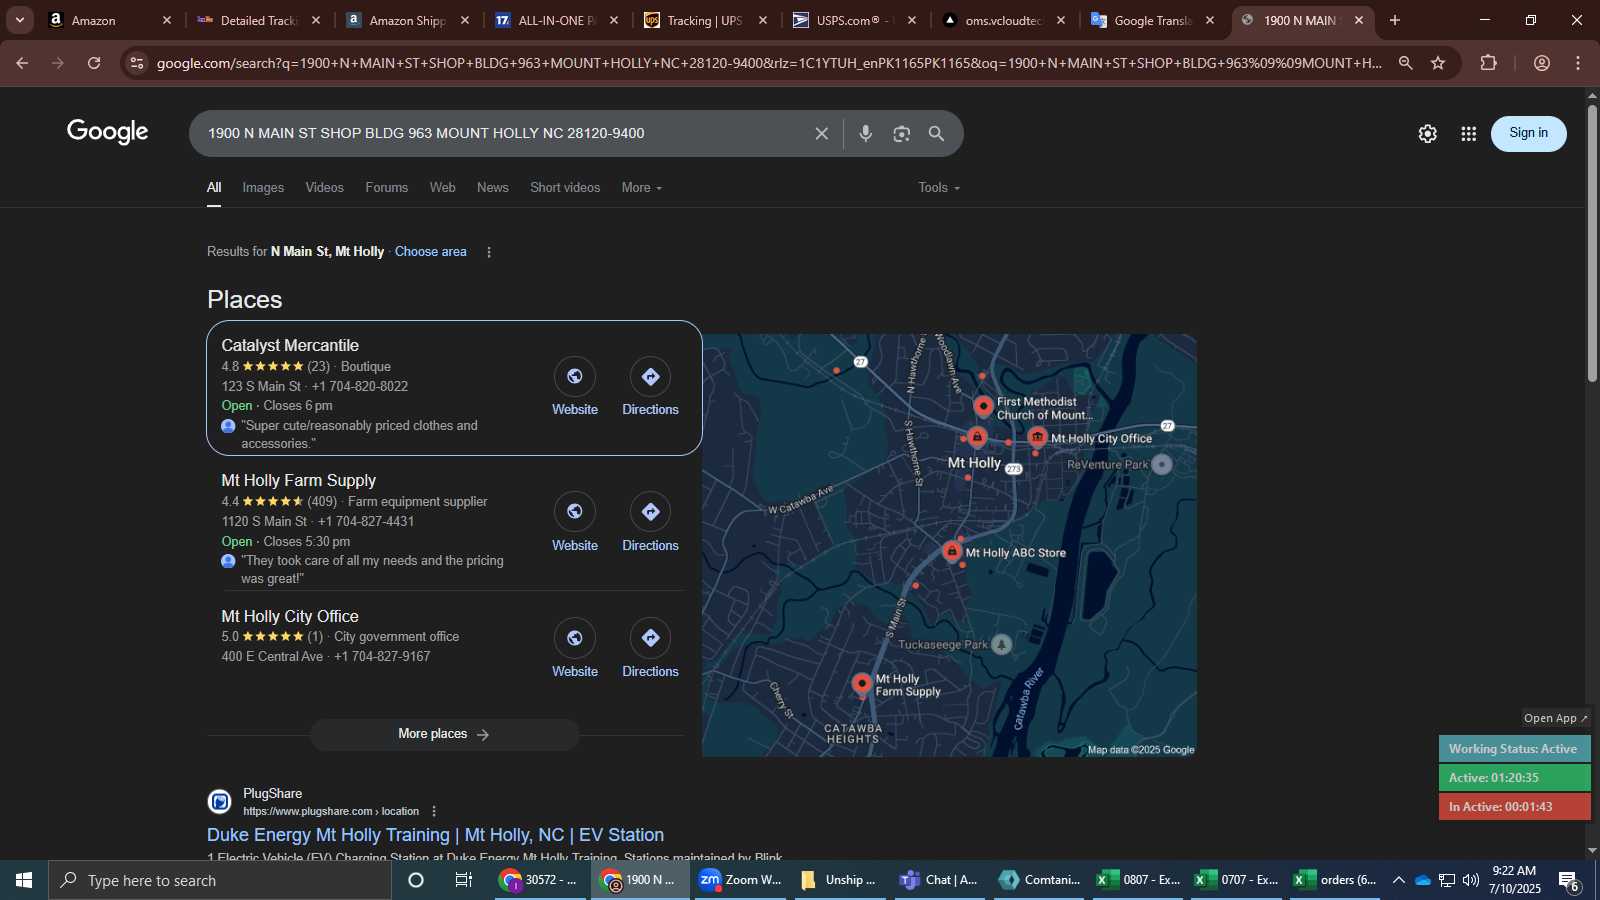This screenshot has height=900, width=1600.
Task: Open the Mt Holly Farm Supply place title
Action: pos(299,481)
